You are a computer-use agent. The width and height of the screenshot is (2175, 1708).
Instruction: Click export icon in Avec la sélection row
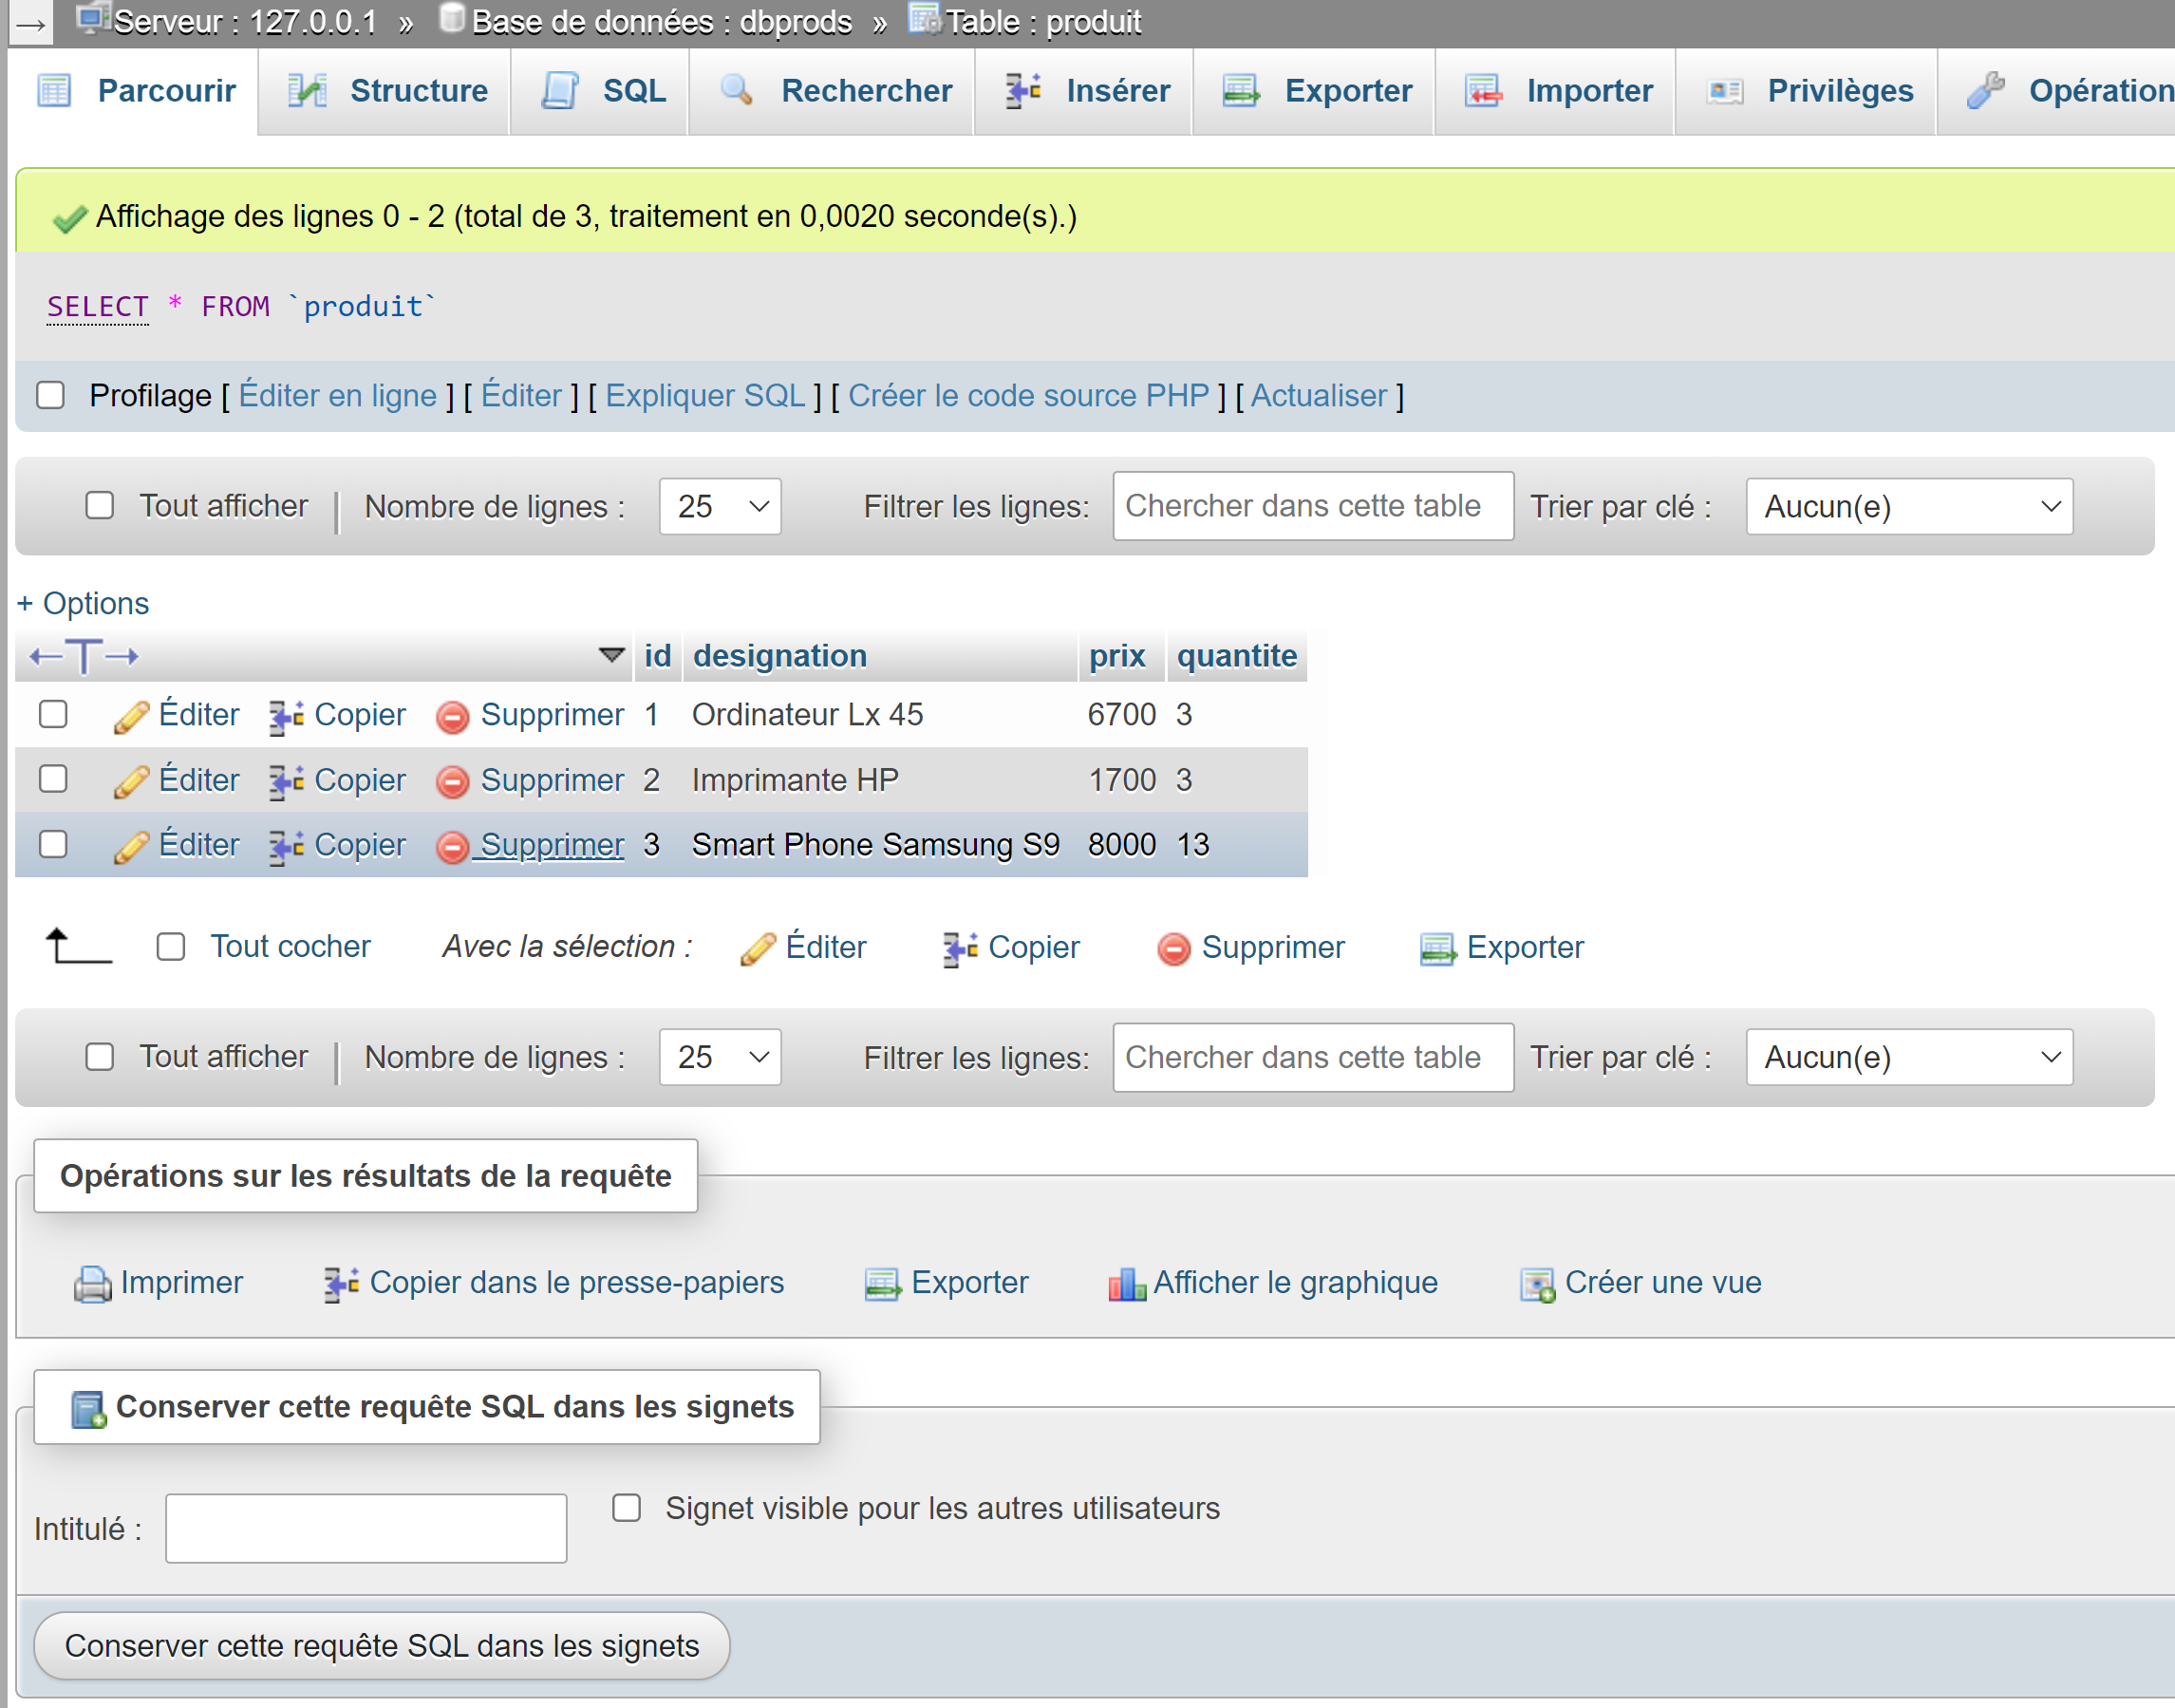pyautogui.click(x=1437, y=948)
